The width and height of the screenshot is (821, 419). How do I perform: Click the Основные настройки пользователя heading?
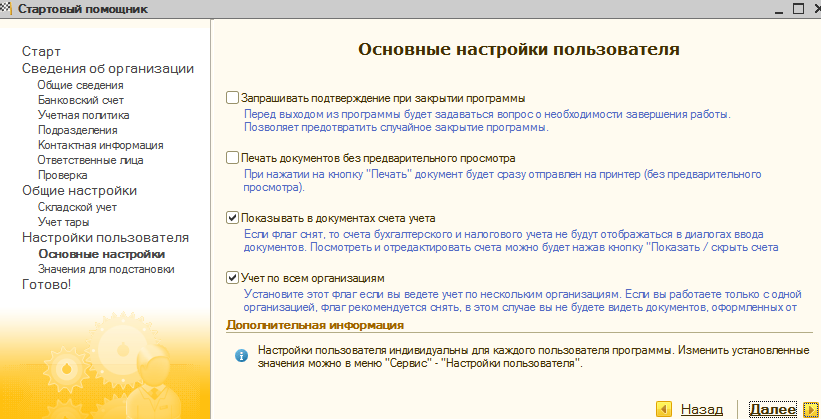pyautogui.click(x=519, y=49)
